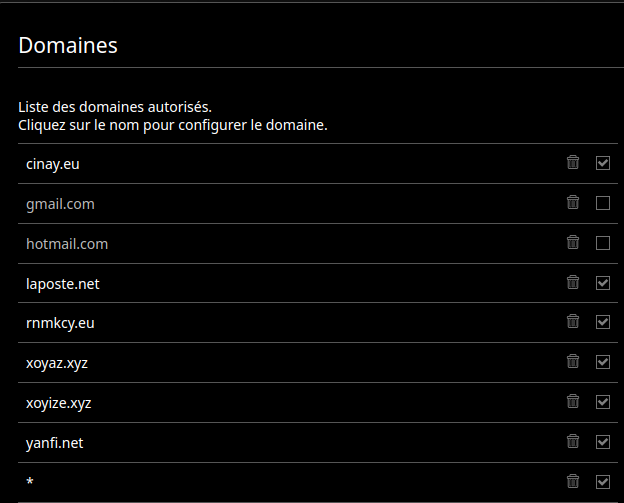Open the greyed gmail.com domain entry
Viewport: 624px width, 503px height.
click(x=60, y=203)
